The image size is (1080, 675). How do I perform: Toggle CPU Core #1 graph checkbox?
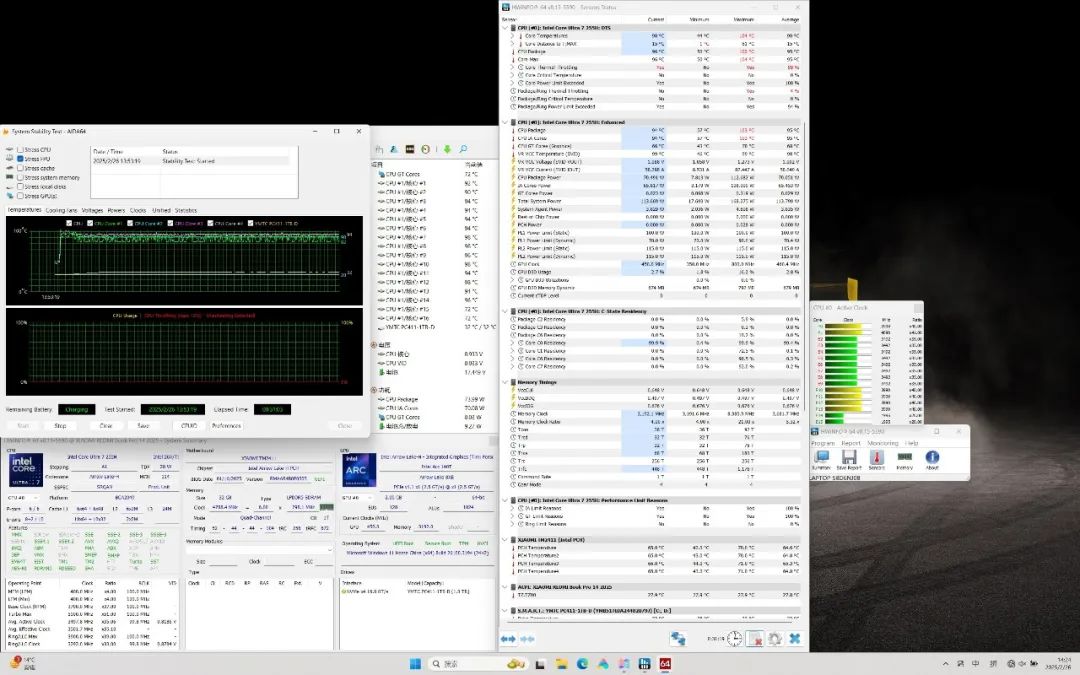point(90,223)
